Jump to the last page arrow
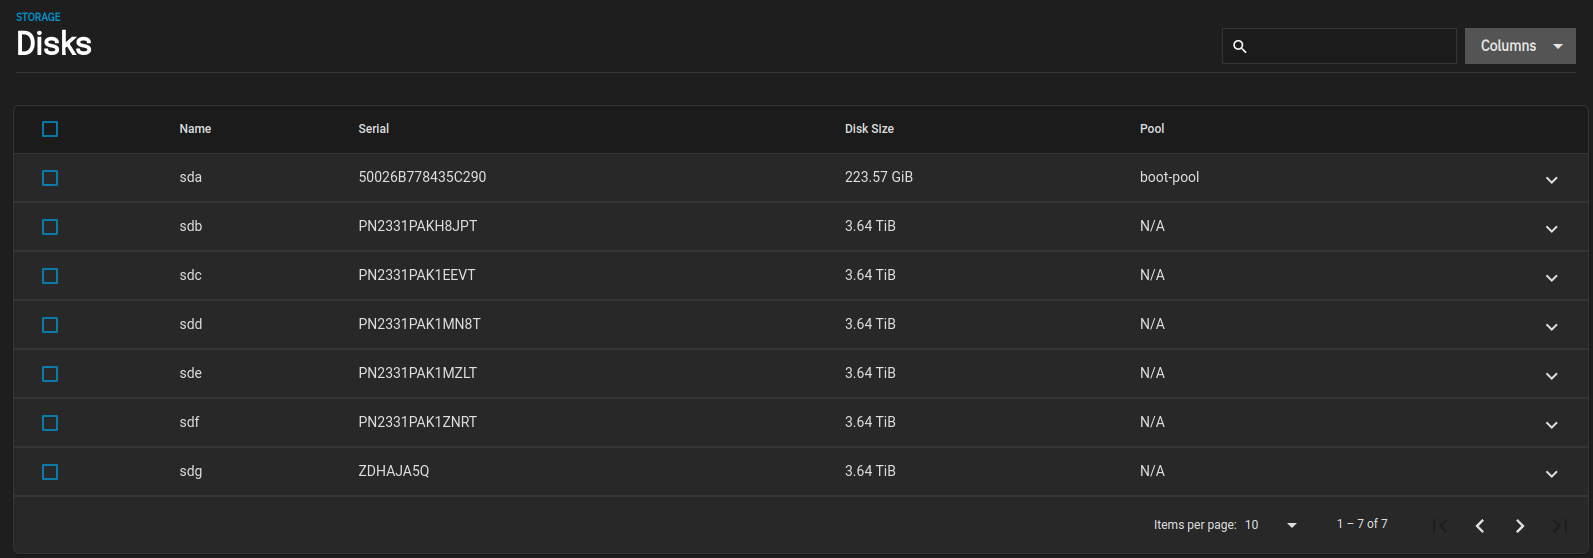Screen dimensions: 1593x558 pyautogui.click(x=1560, y=526)
